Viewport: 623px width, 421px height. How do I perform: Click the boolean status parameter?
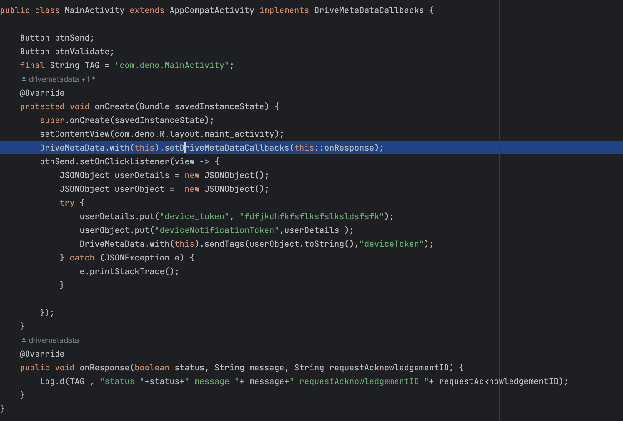click(x=169, y=367)
